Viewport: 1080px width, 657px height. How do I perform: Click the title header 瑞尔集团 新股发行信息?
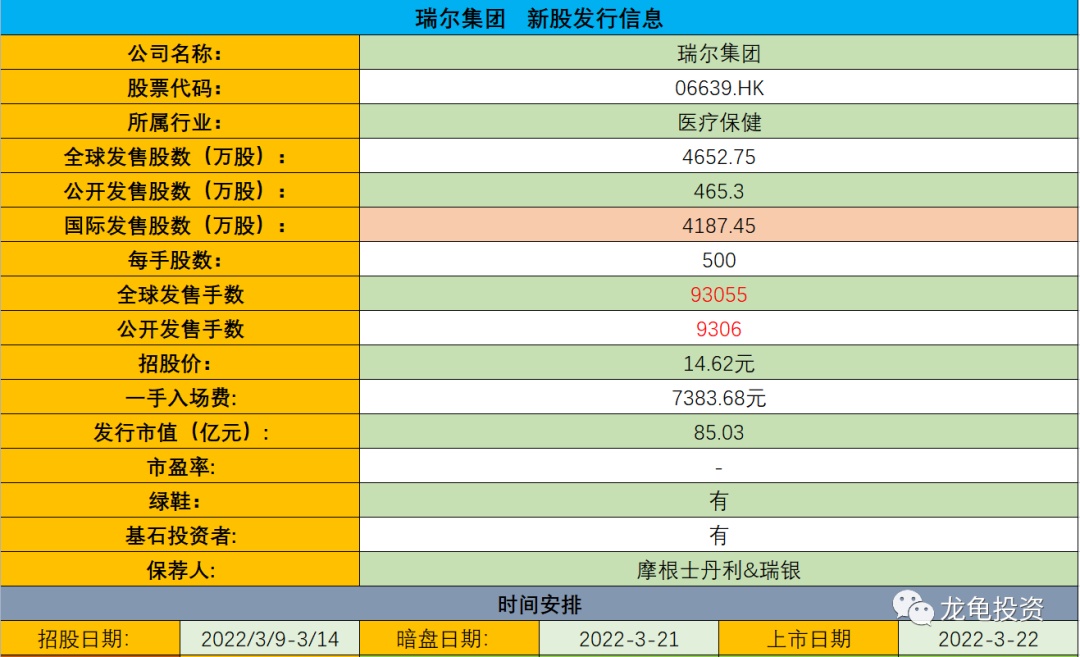tap(539, 18)
